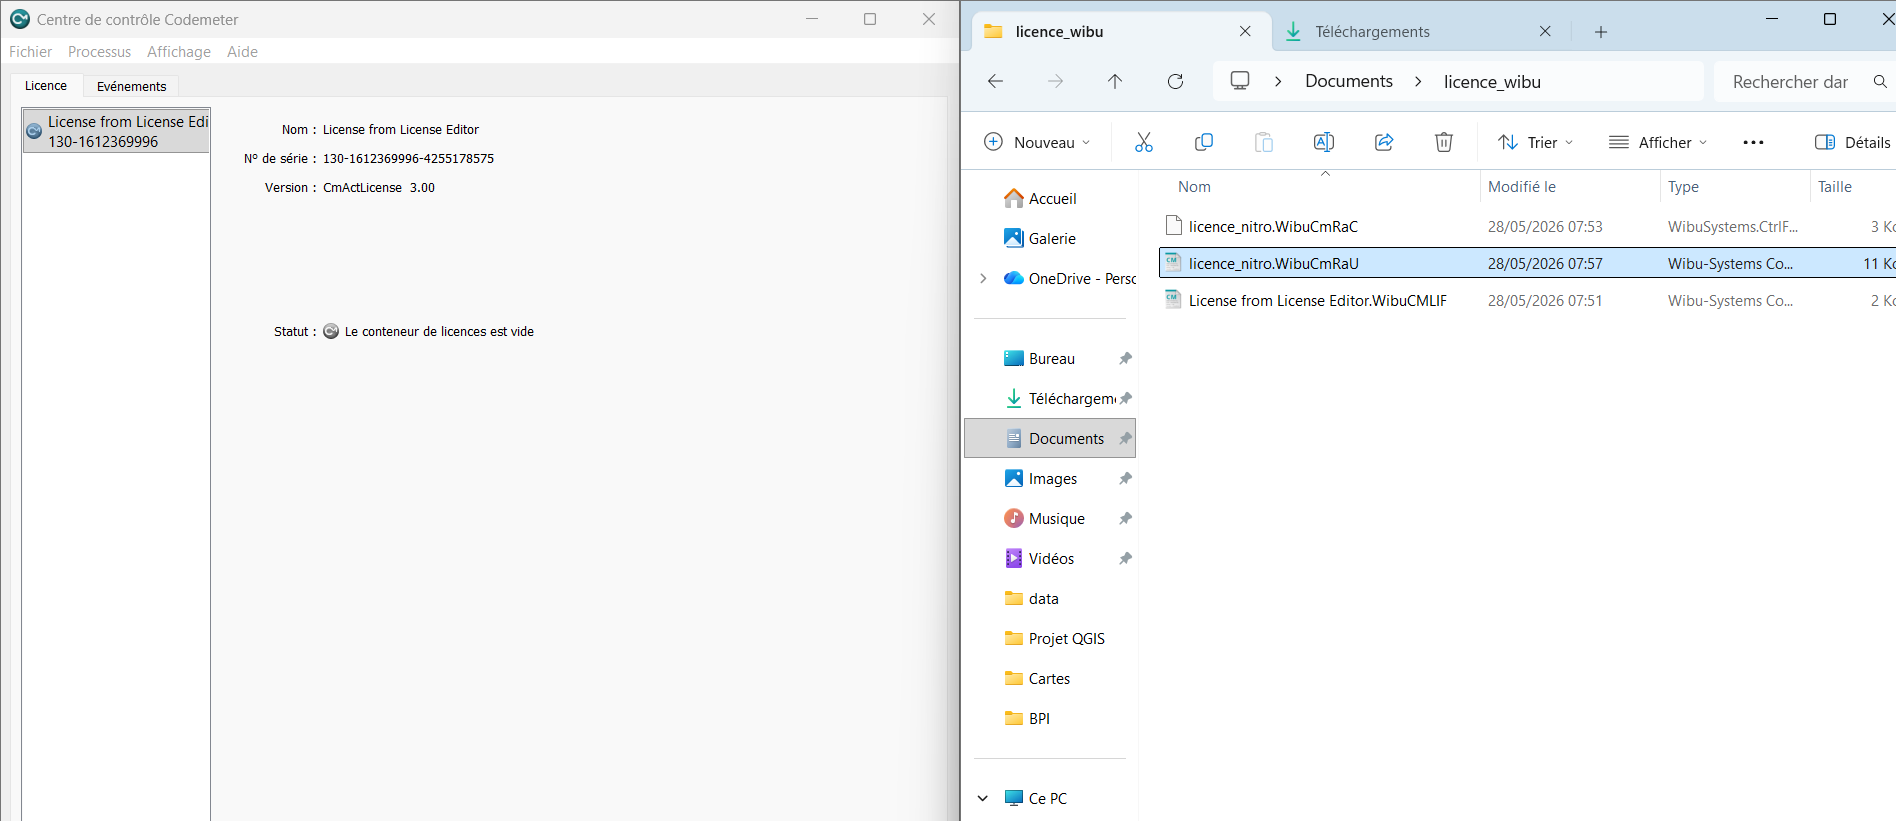
Task: Open the Affichage menu in Codemeter
Action: [179, 52]
